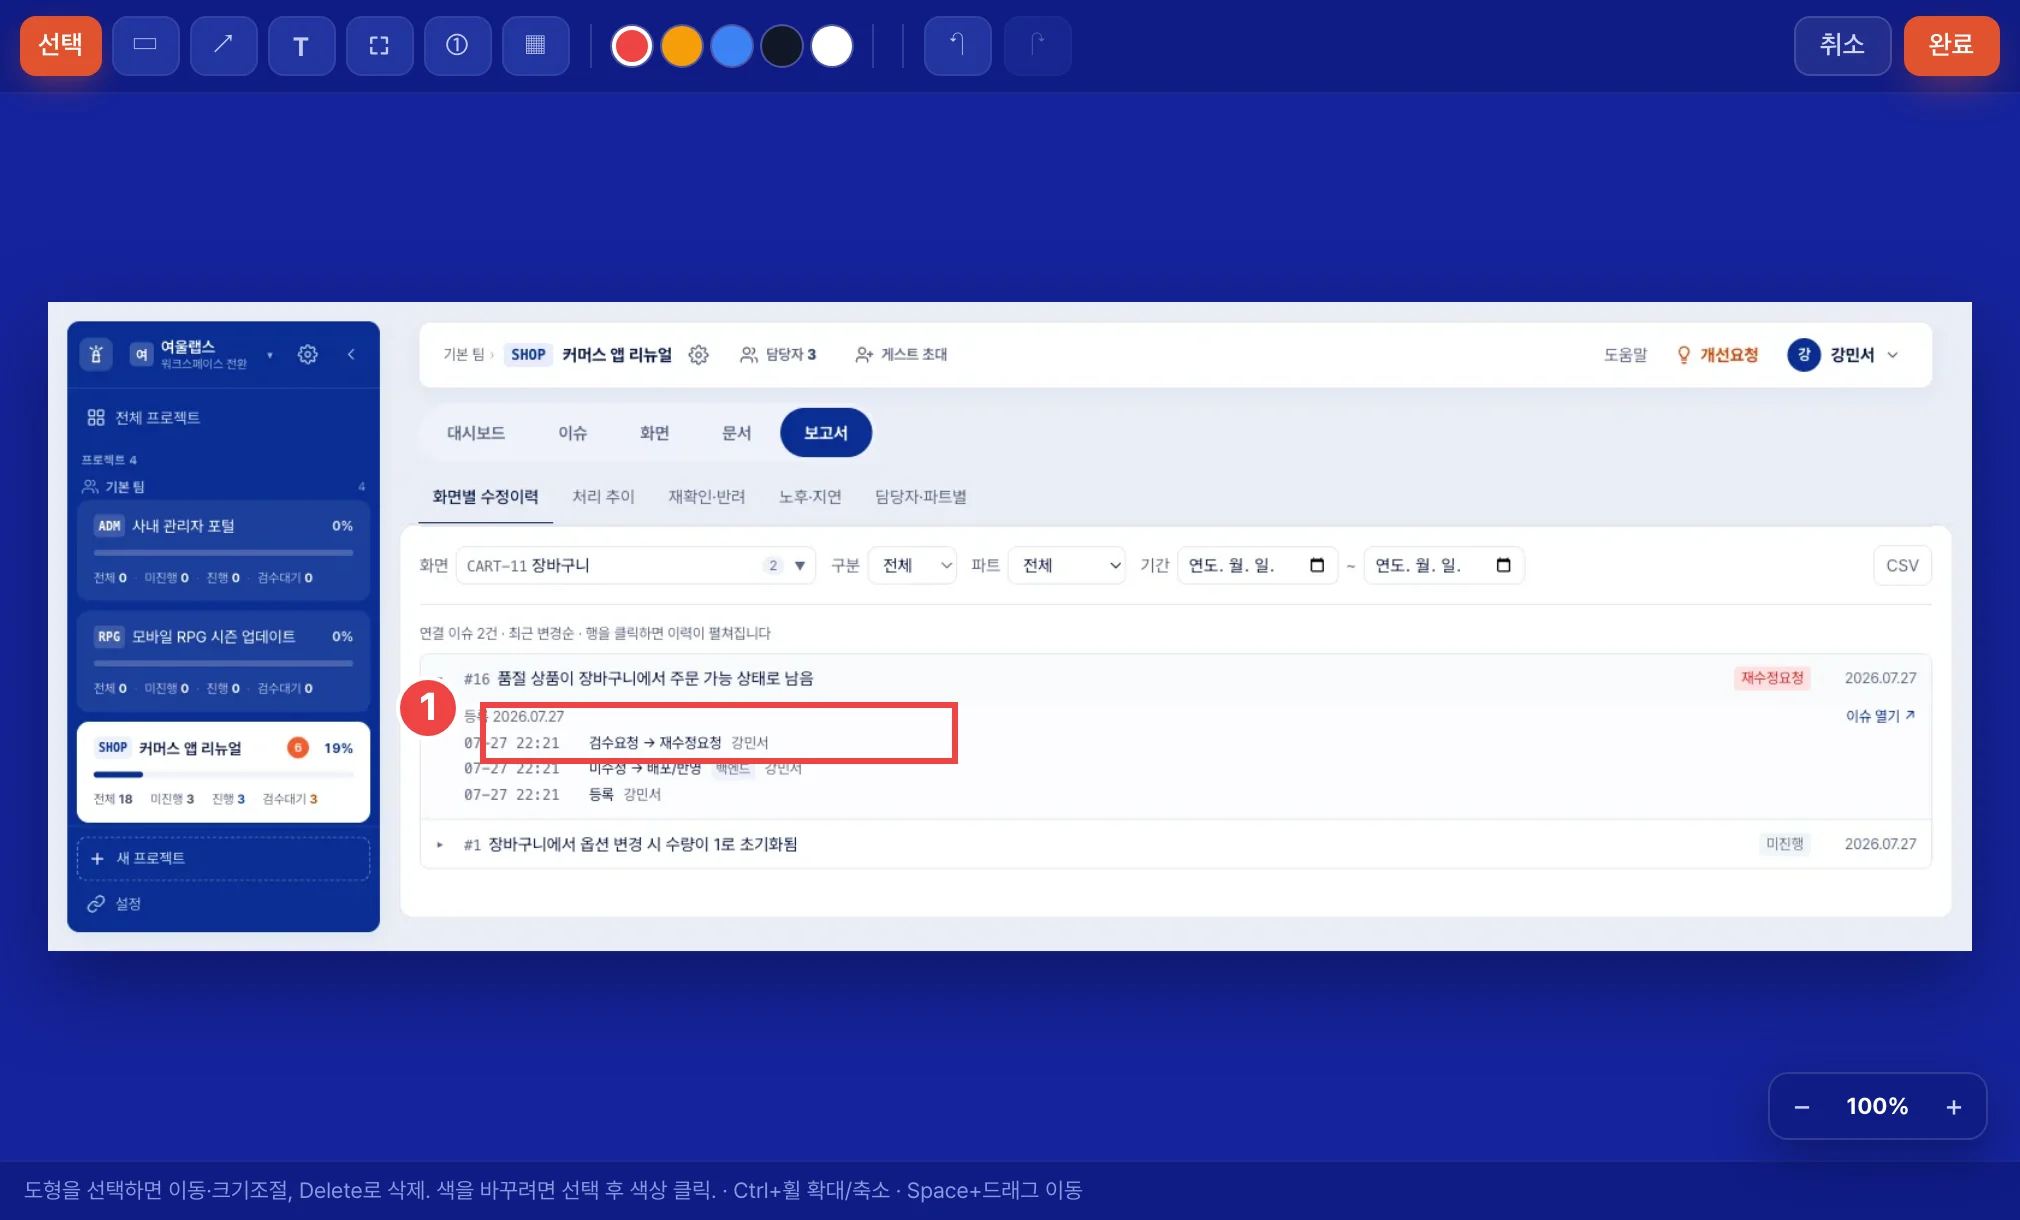Select the numbered marker tool
Screen dimensions: 2020x1220
(457, 45)
